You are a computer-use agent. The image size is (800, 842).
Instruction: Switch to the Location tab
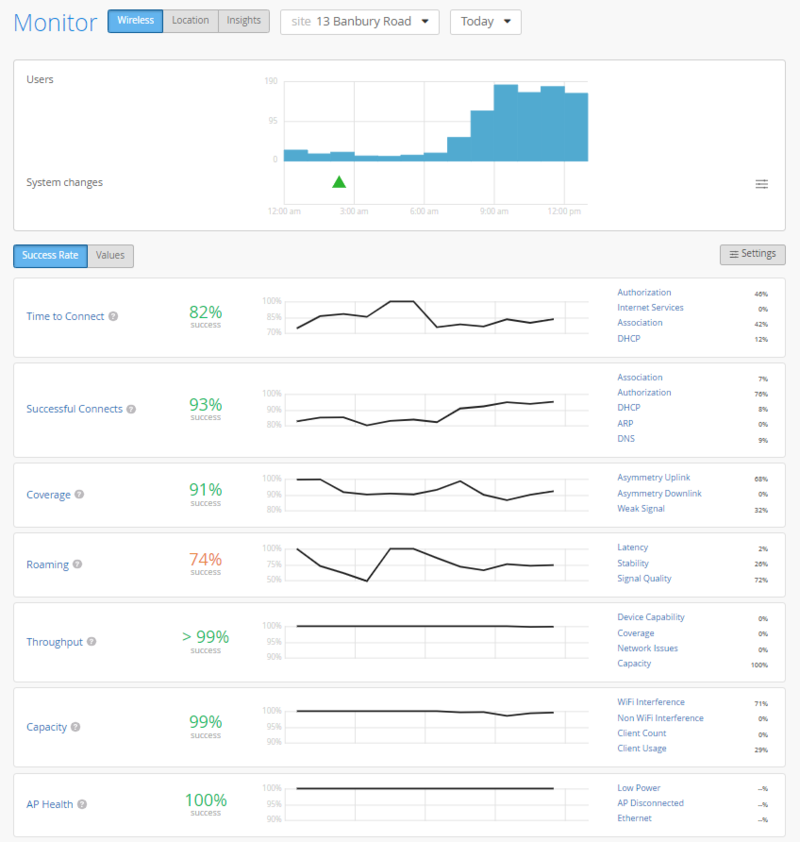click(190, 21)
